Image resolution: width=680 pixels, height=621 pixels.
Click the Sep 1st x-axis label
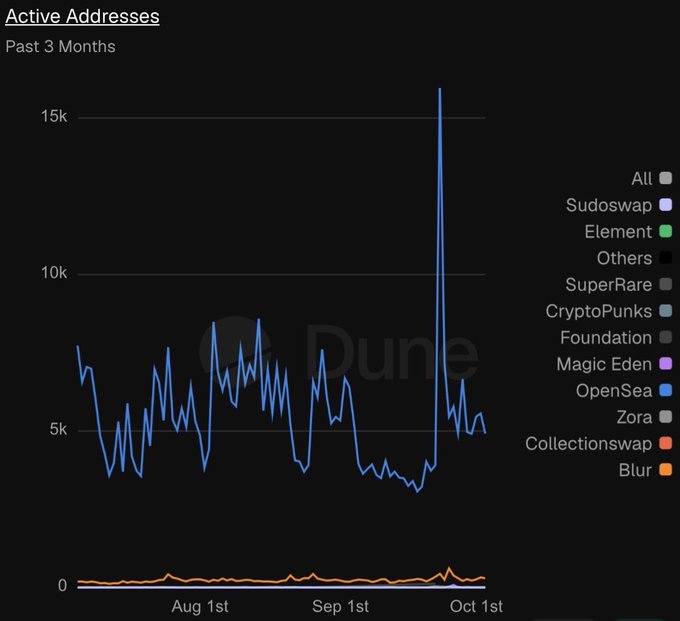point(340,606)
